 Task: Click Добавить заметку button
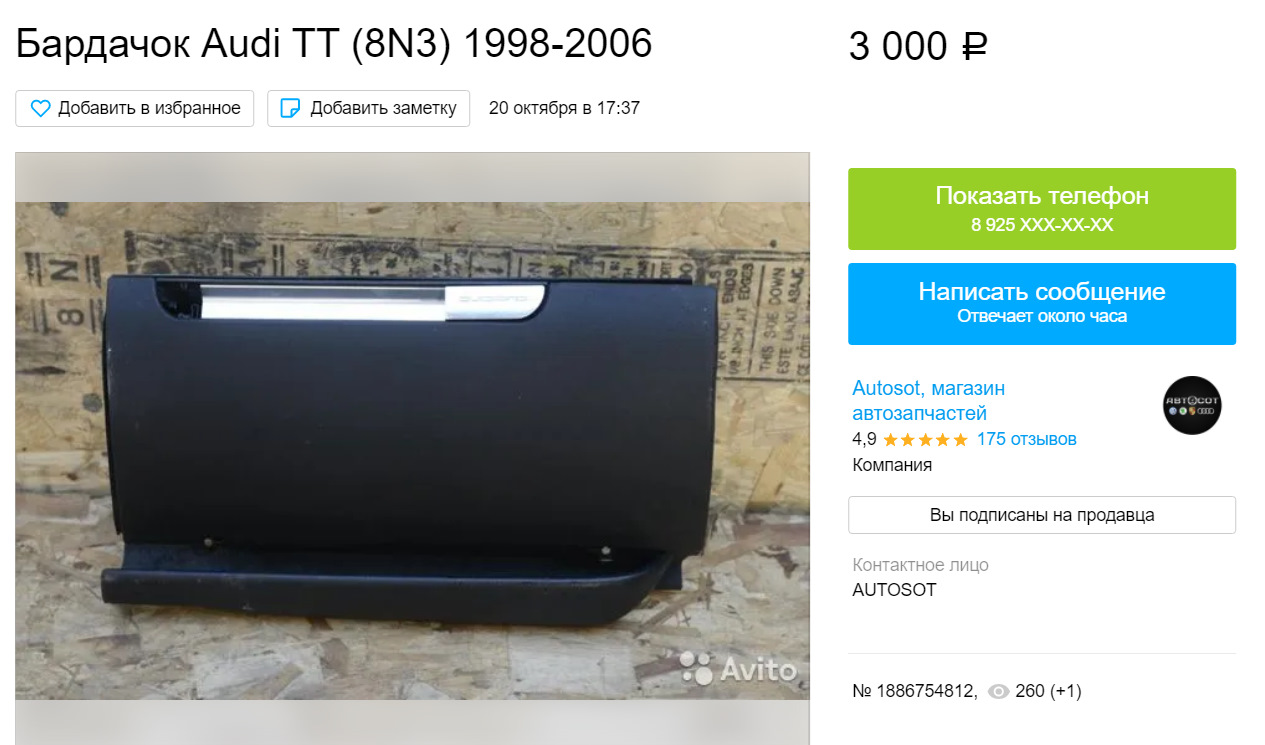pos(368,108)
